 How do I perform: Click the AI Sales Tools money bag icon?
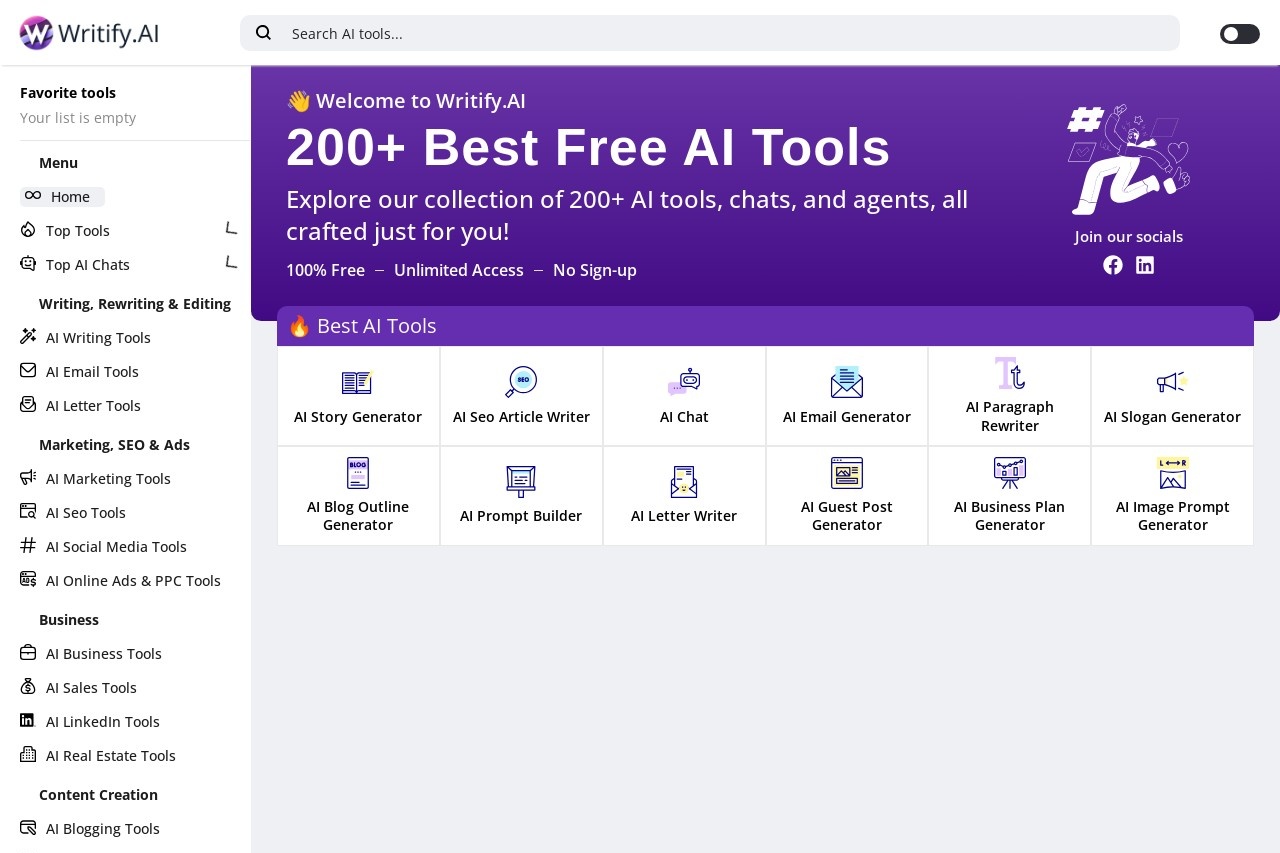tap(28, 687)
